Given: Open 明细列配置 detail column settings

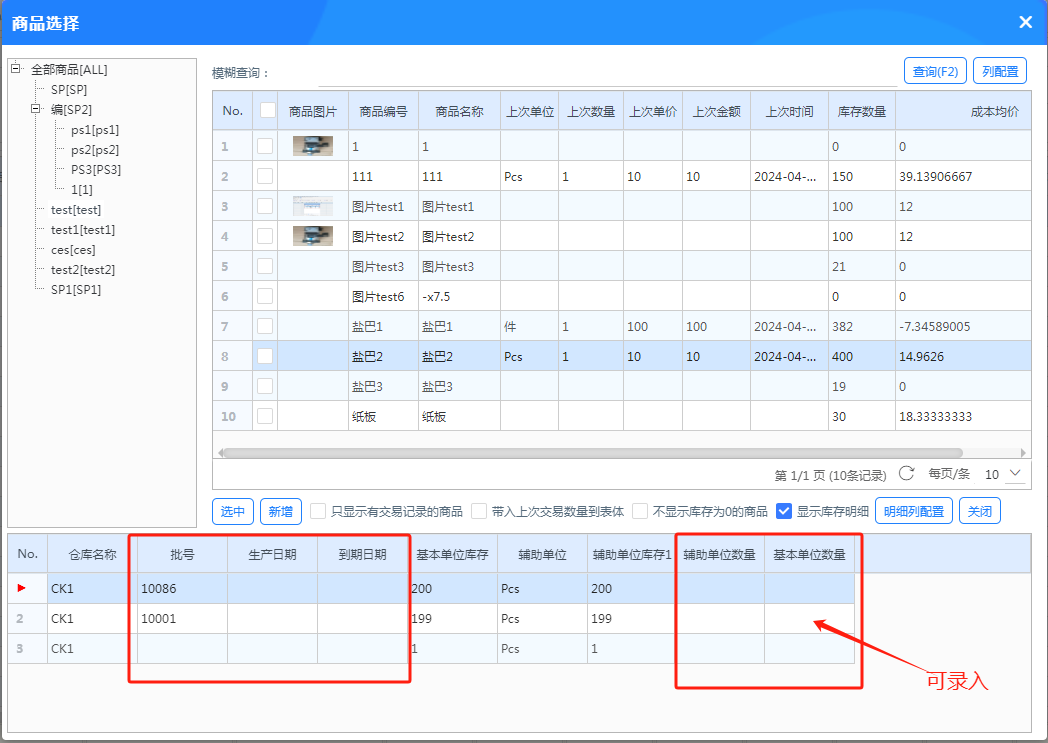Looking at the screenshot, I should pos(914,511).
